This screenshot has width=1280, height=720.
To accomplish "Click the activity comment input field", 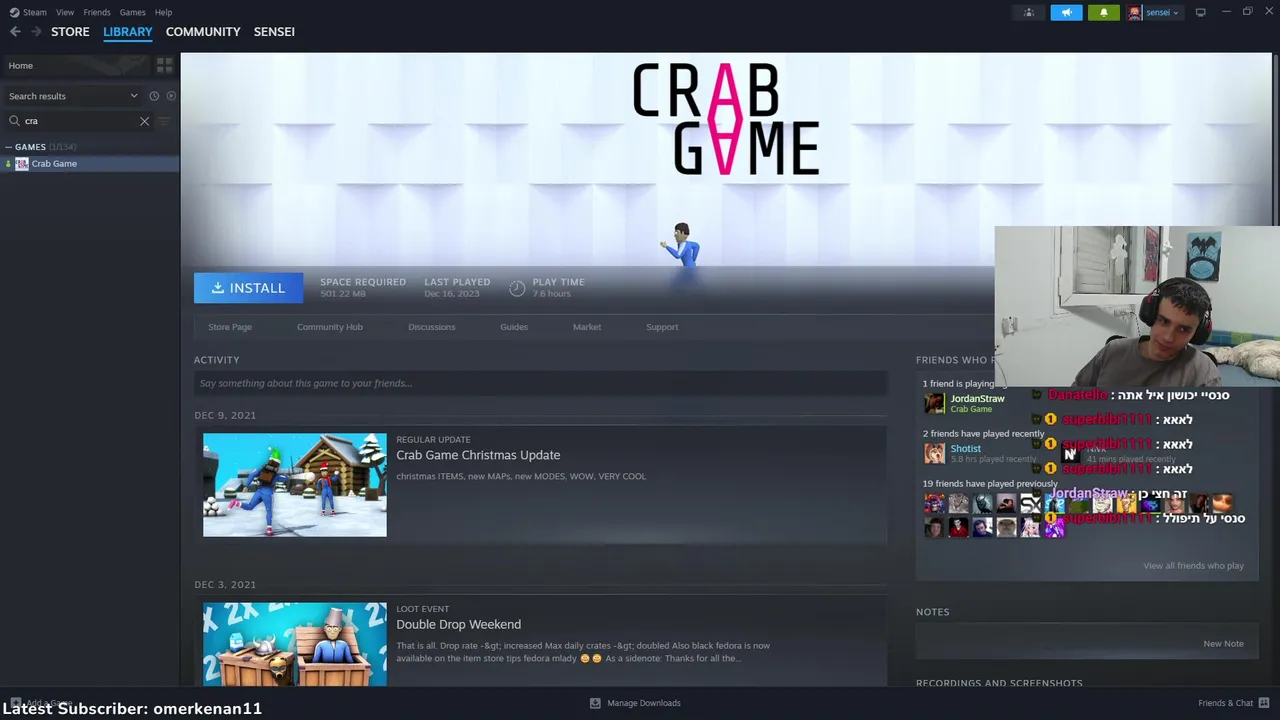I will [x=540, y=383].
